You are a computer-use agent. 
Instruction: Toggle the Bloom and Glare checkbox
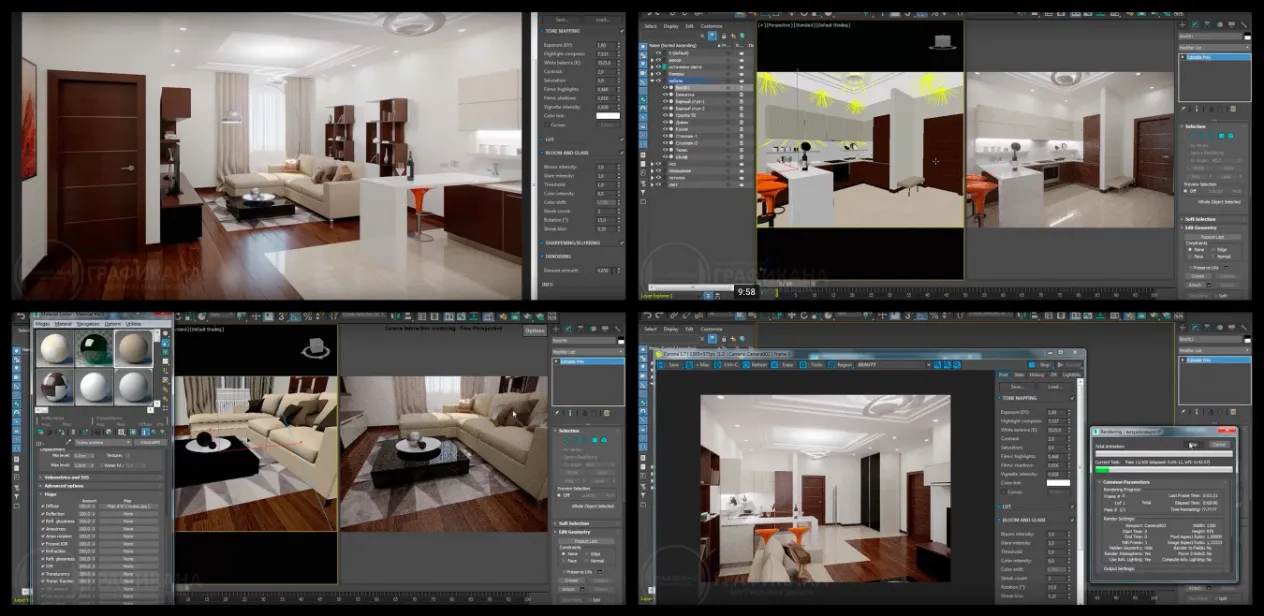1072,520
